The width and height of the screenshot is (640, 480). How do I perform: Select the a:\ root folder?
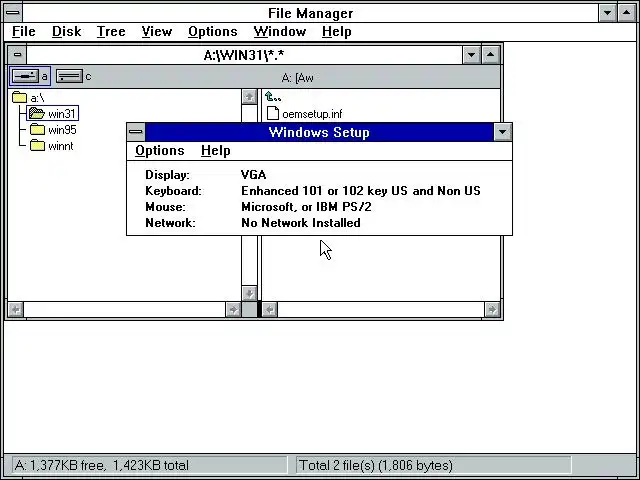pos(28,98)
